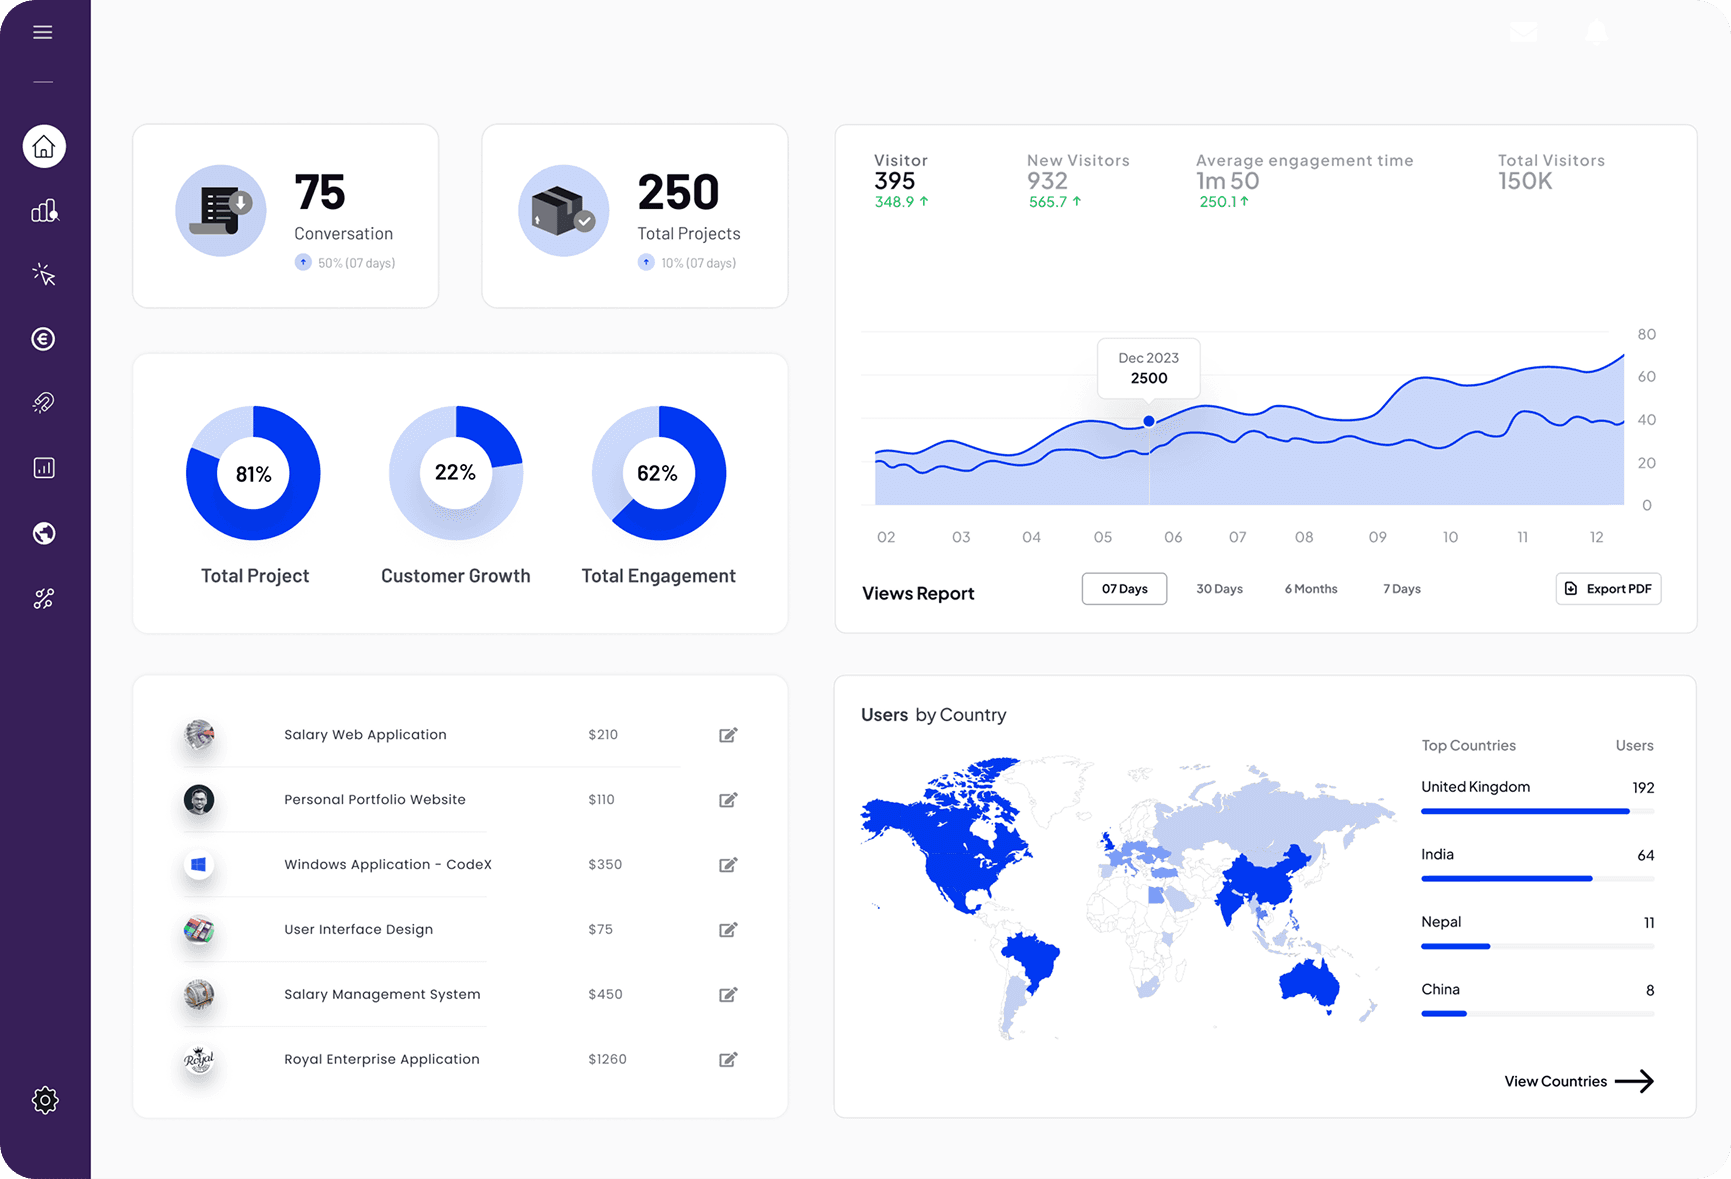Edit the User Interface Design row

[728, 930]
